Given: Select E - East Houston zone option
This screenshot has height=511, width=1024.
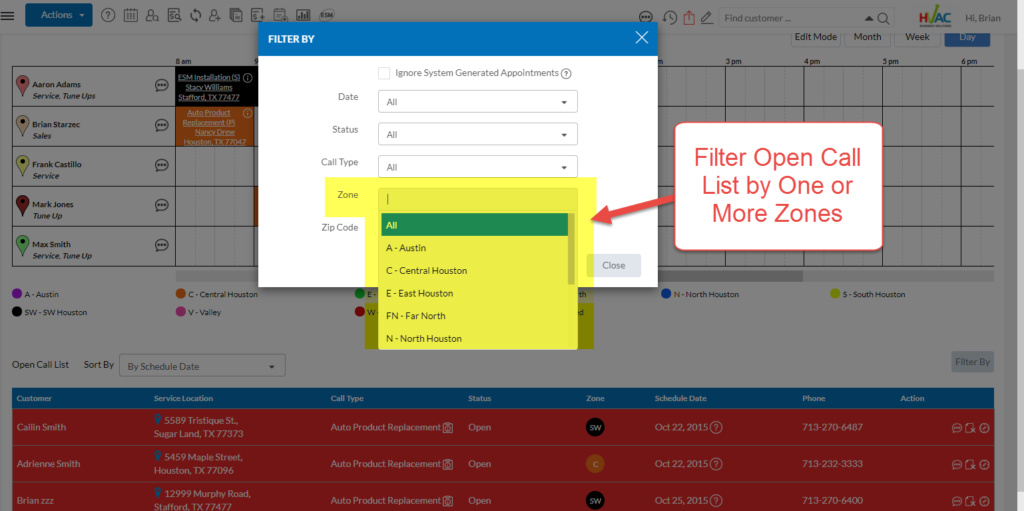Looking at the screenshot, I should (474, 293).
